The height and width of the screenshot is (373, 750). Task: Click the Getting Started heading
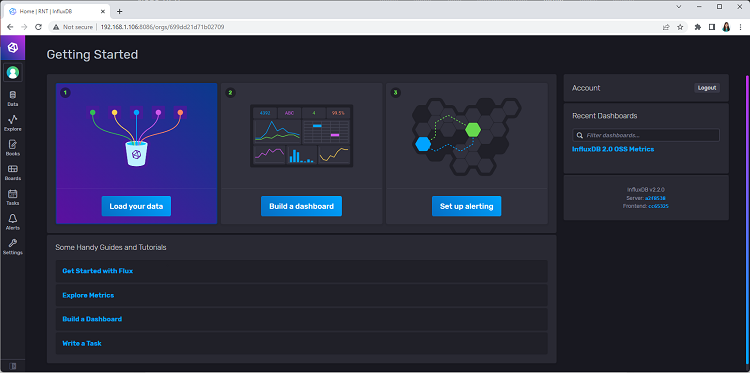pyautogui.click(x=92, y=55)
